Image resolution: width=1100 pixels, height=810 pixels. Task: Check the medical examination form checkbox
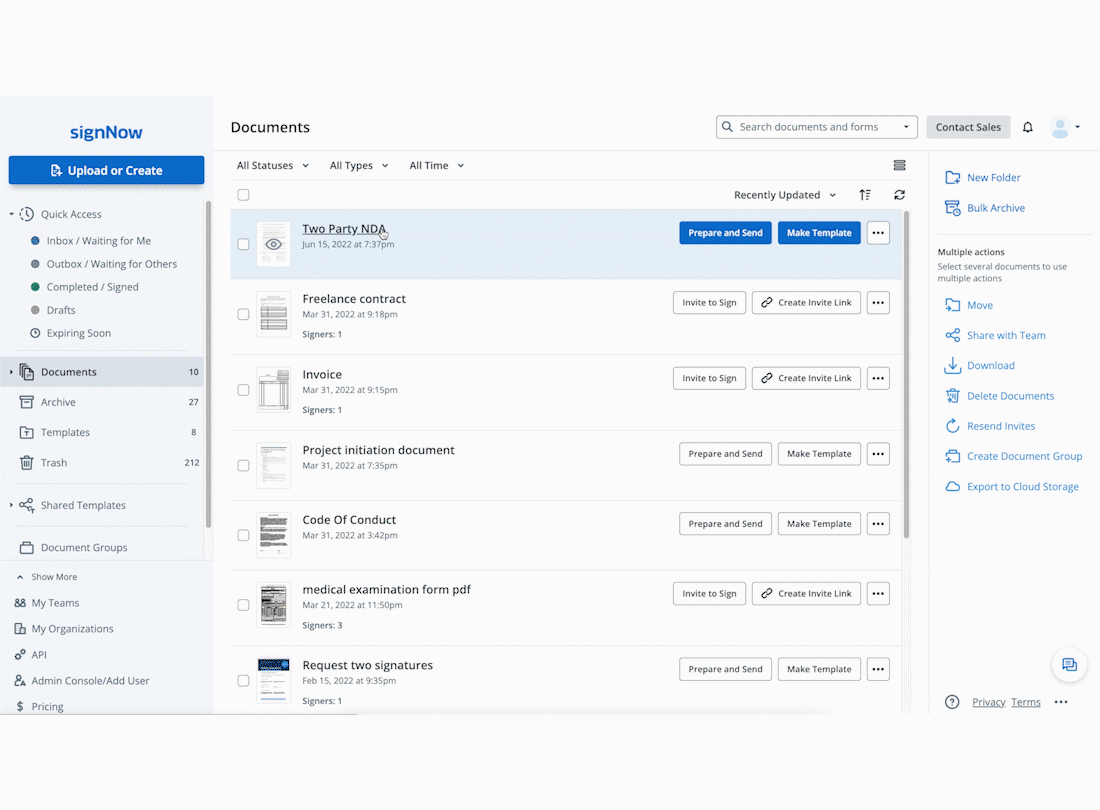(243, 605)
